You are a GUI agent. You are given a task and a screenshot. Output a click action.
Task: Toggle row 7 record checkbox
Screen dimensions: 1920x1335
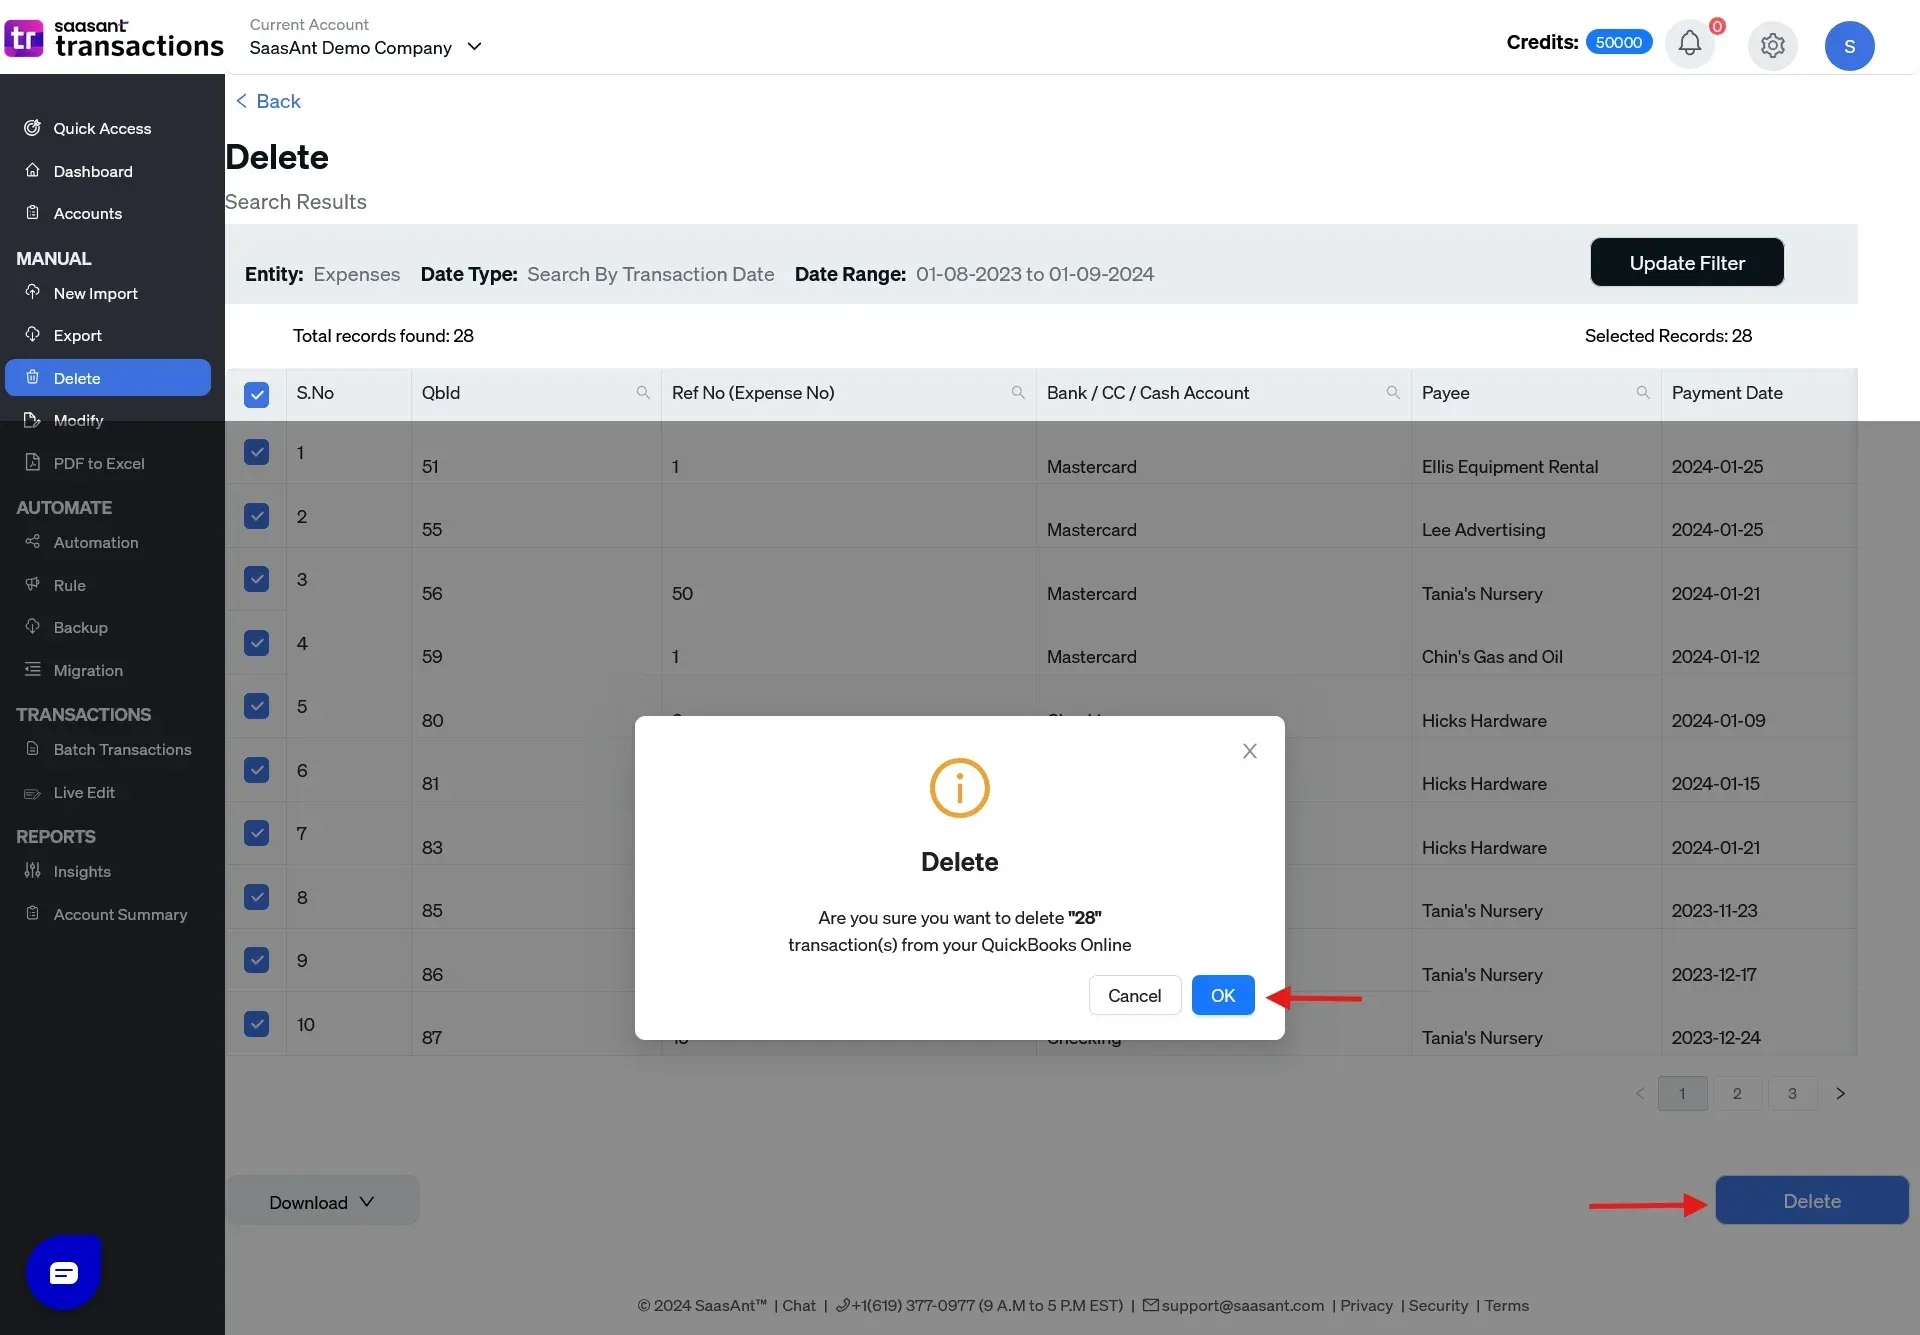tap(257, 832)
